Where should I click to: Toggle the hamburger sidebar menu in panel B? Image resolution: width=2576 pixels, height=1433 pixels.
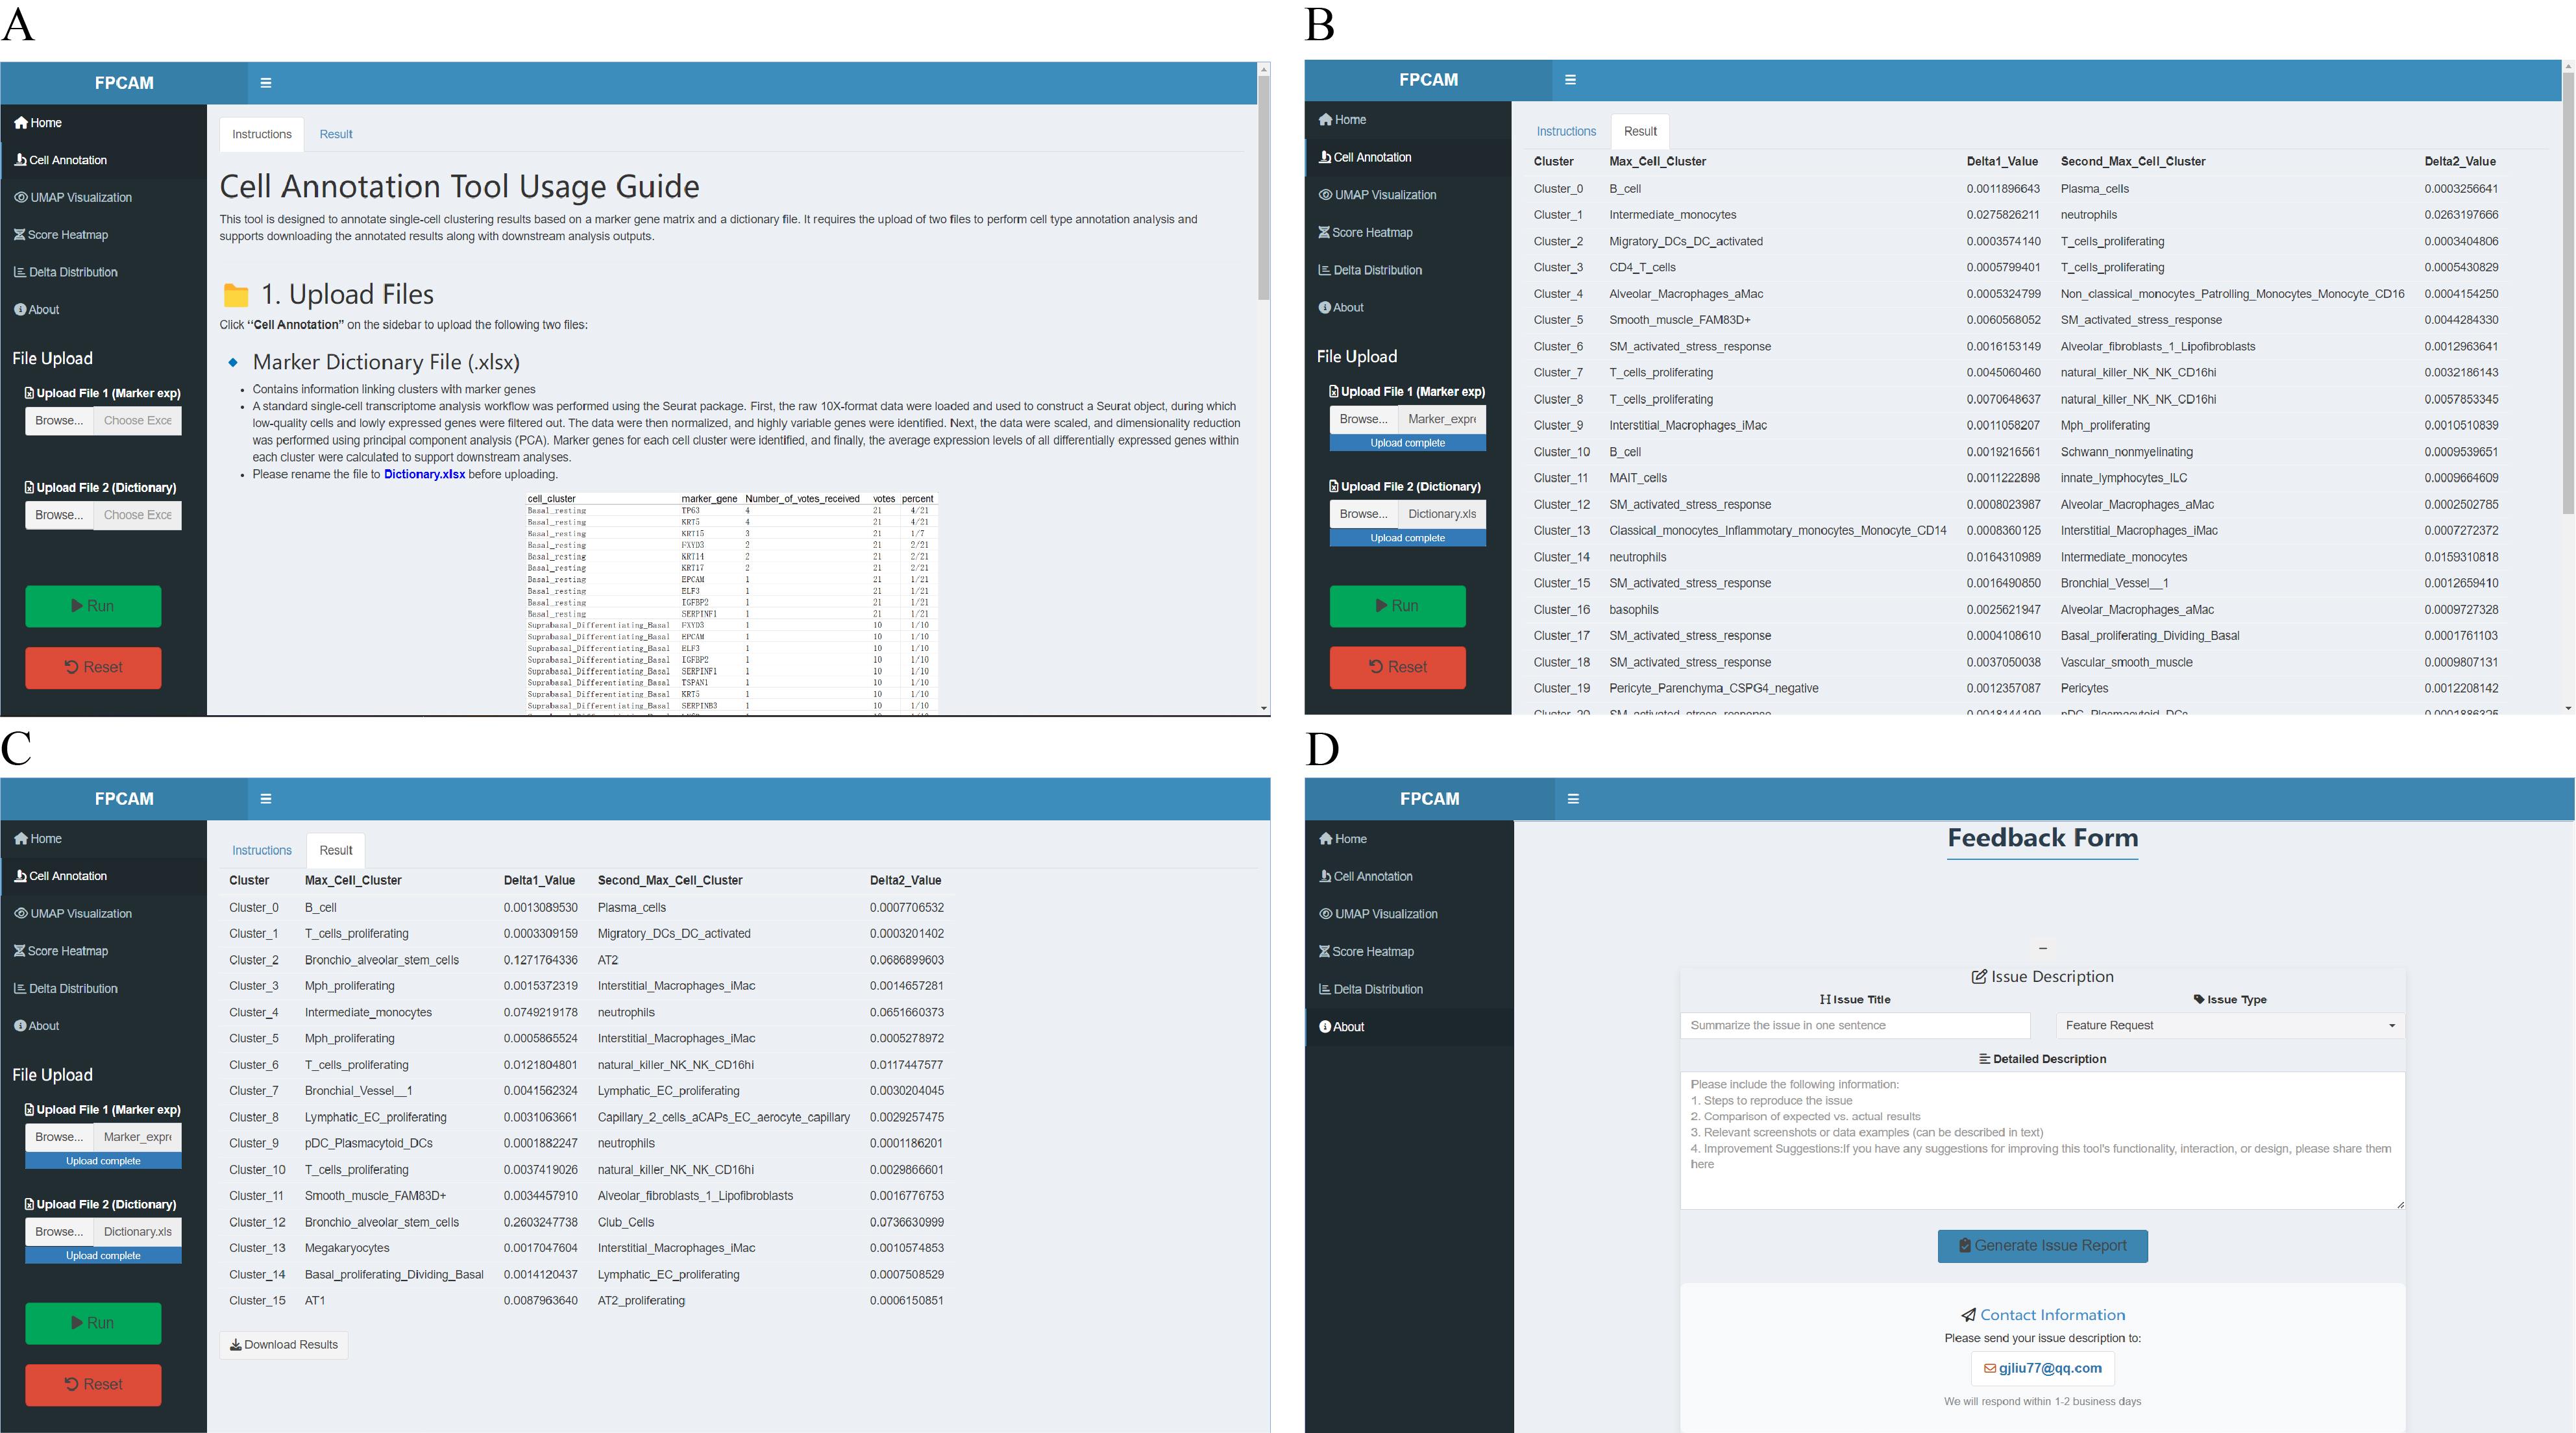click(x=1570, y=80)
